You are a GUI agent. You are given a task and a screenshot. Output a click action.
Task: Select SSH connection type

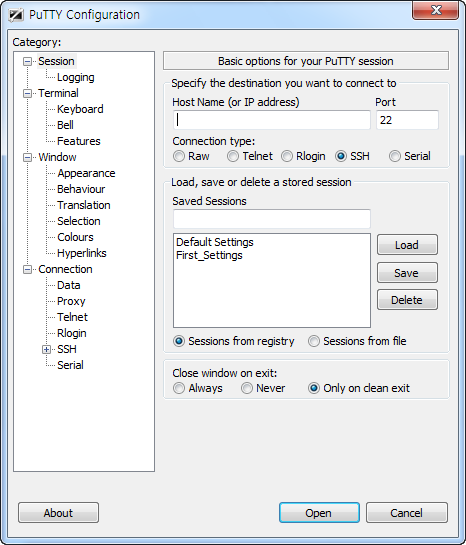point(352,156)
